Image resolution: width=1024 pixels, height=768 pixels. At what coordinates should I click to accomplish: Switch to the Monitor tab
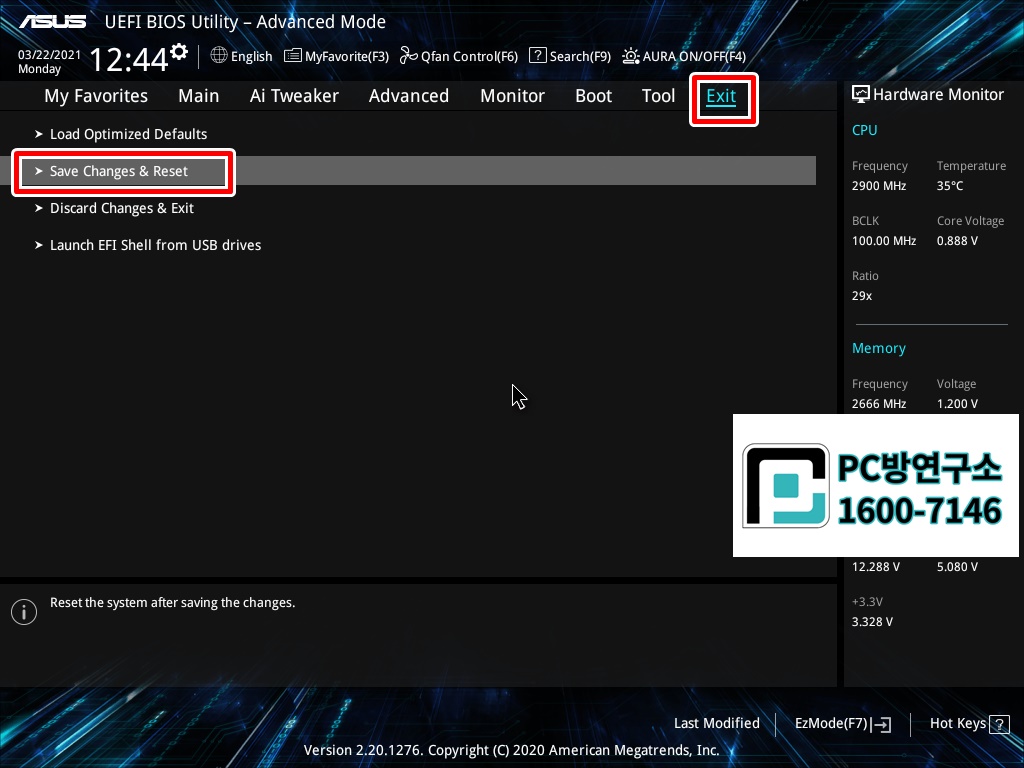tap(513, 96)
